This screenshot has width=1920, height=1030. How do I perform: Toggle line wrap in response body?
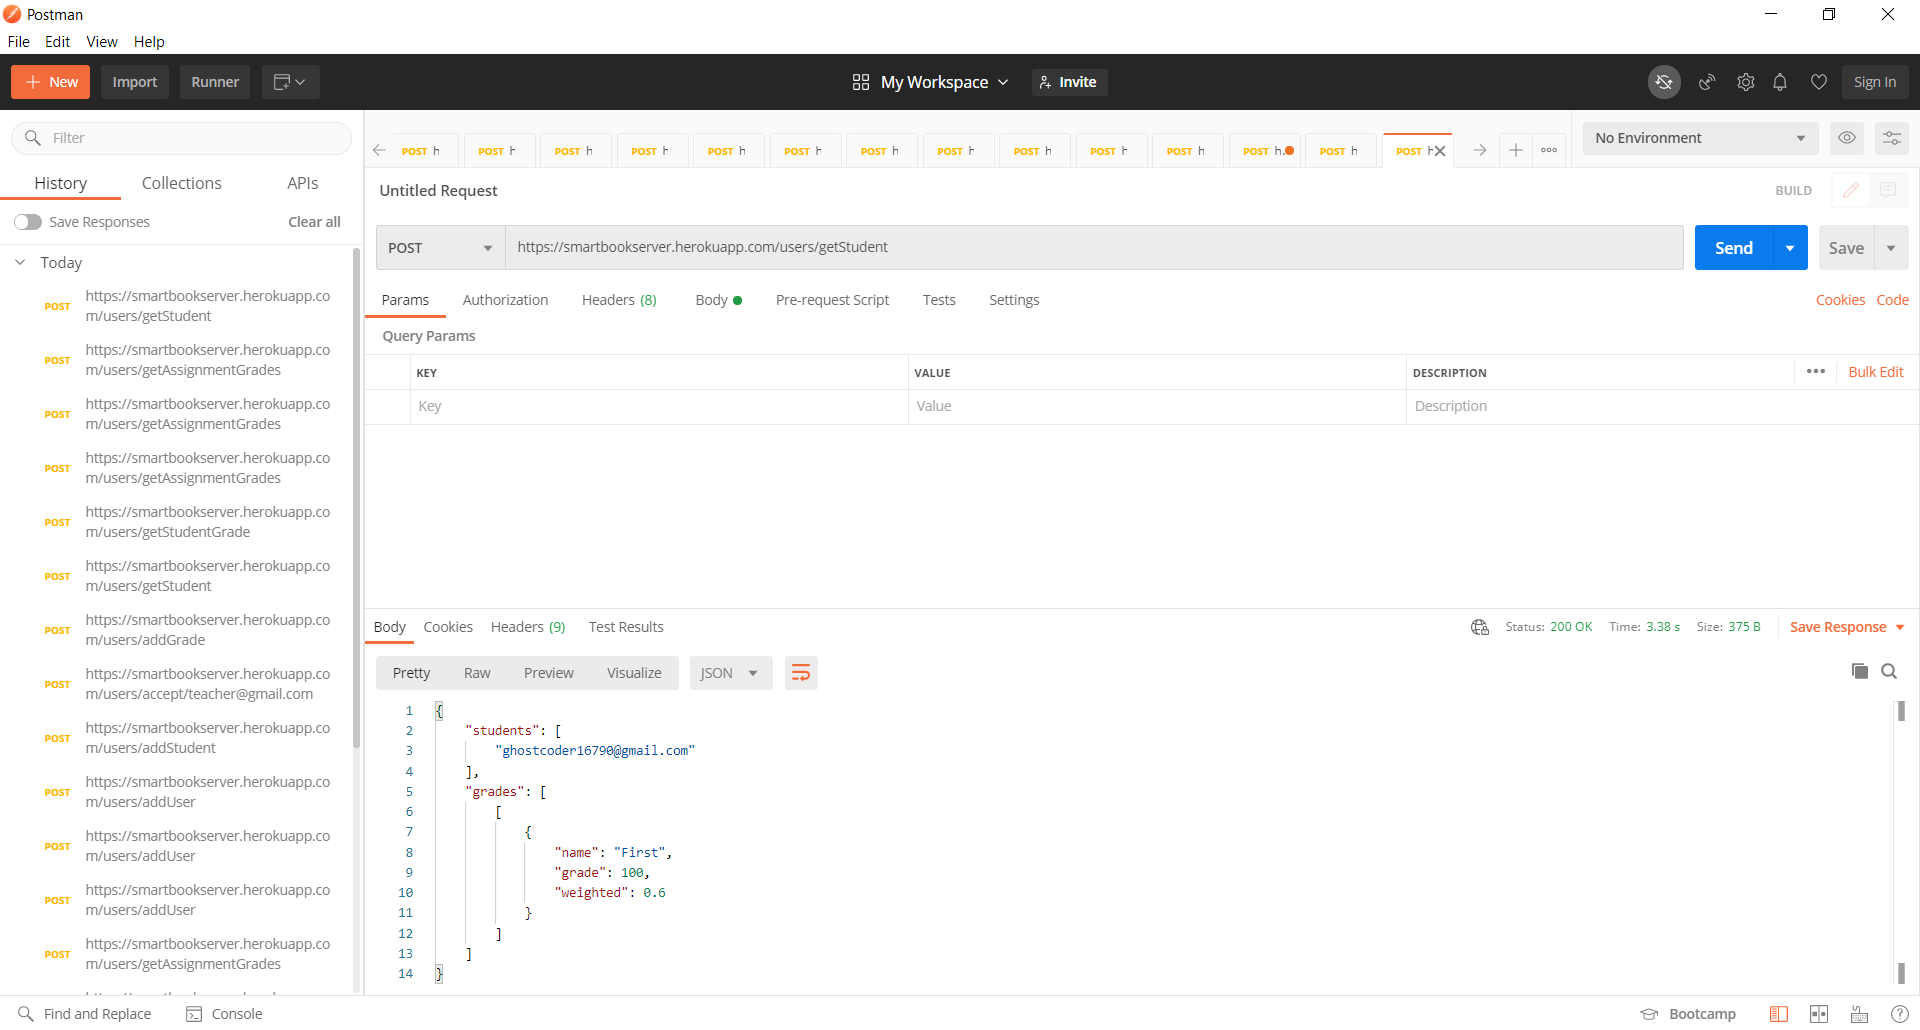coord(801,673)
